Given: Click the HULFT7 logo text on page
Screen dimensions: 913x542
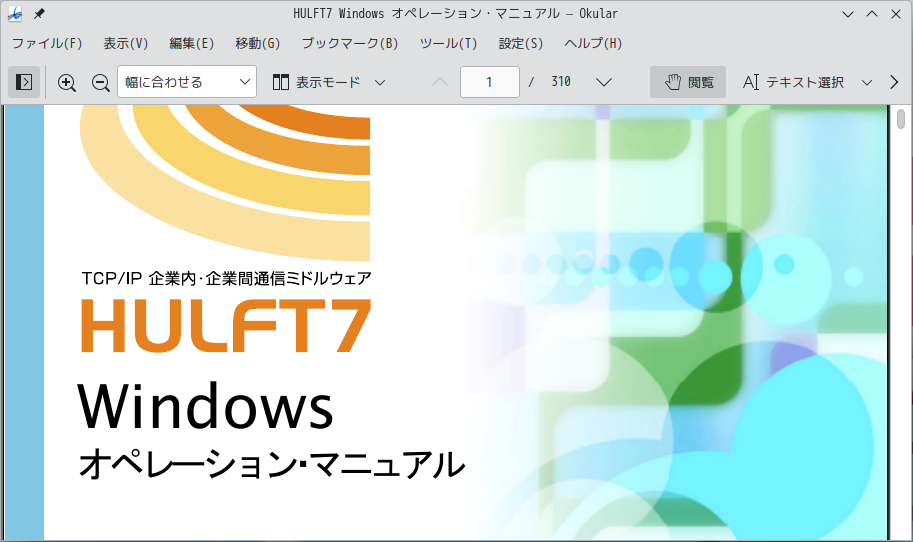Looking at the screenshot, I should pos(226,325).
